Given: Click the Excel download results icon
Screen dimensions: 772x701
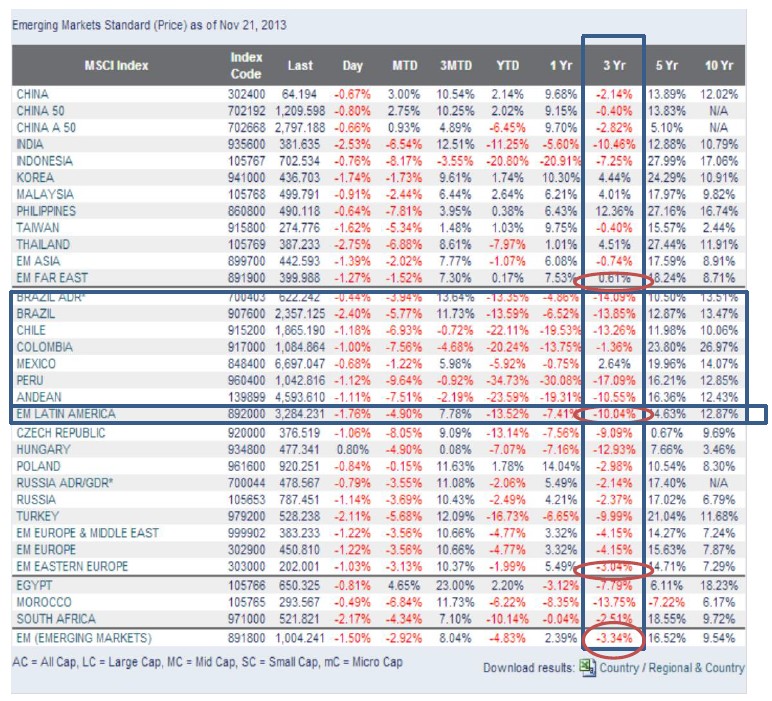Looking at the screenshot, I should click(x=587, y=668).
